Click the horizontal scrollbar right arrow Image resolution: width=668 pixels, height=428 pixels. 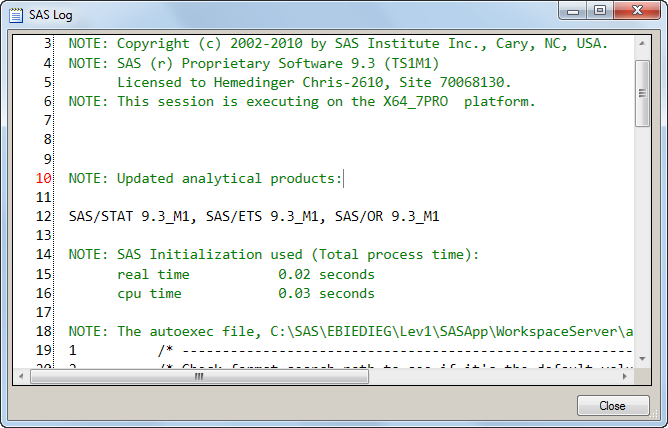[x=625, y=376]
